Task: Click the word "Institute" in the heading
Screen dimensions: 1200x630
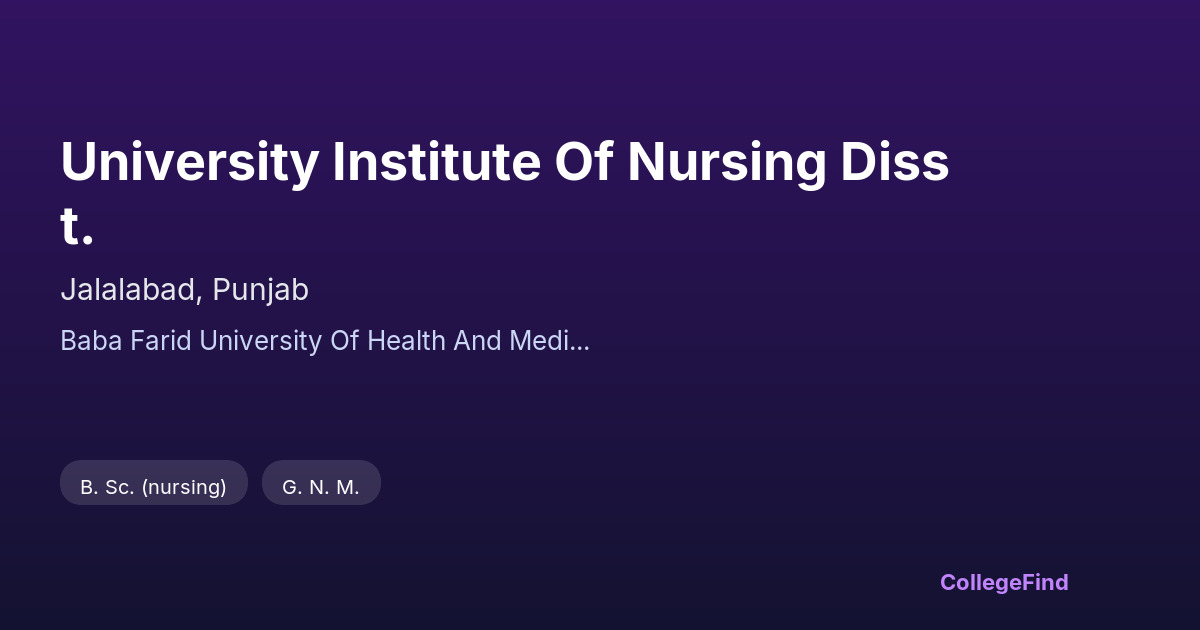Action: coord(437,163)
